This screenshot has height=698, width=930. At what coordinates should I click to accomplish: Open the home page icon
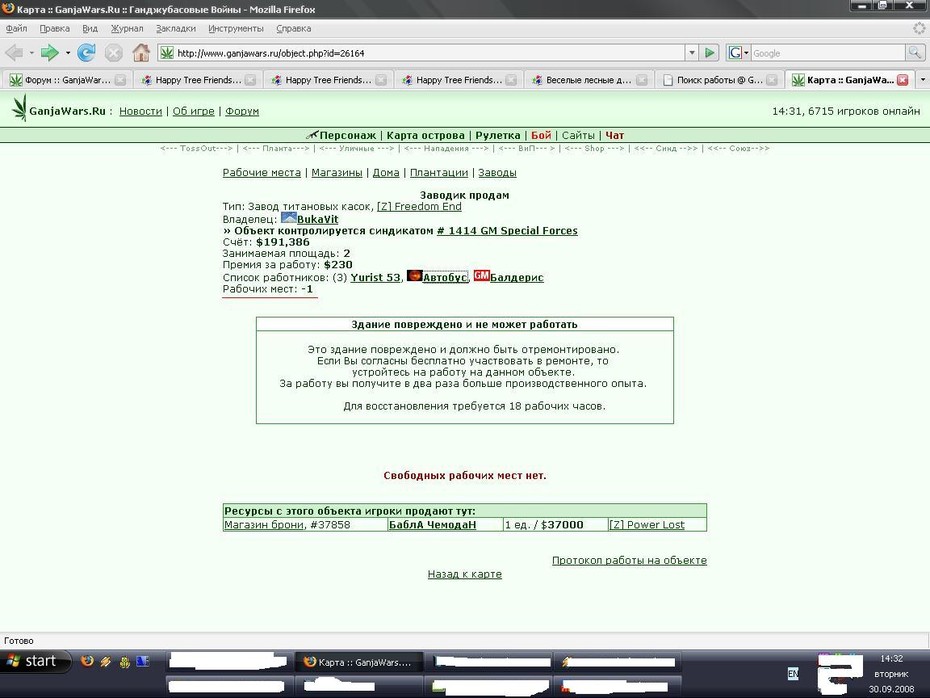(141, 53)
